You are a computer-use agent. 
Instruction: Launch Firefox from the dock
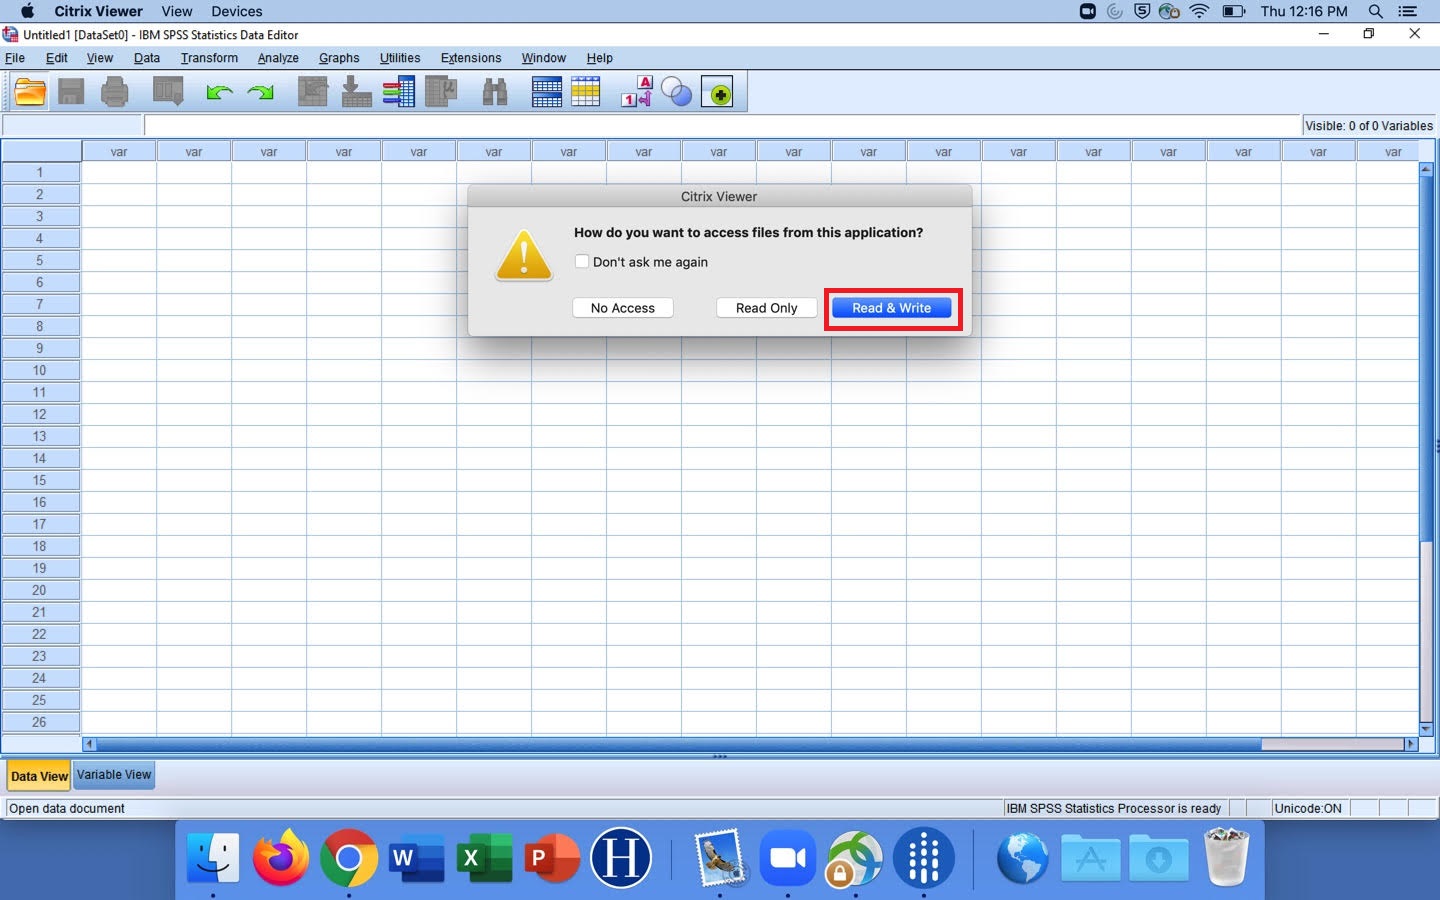coord(281,858)
